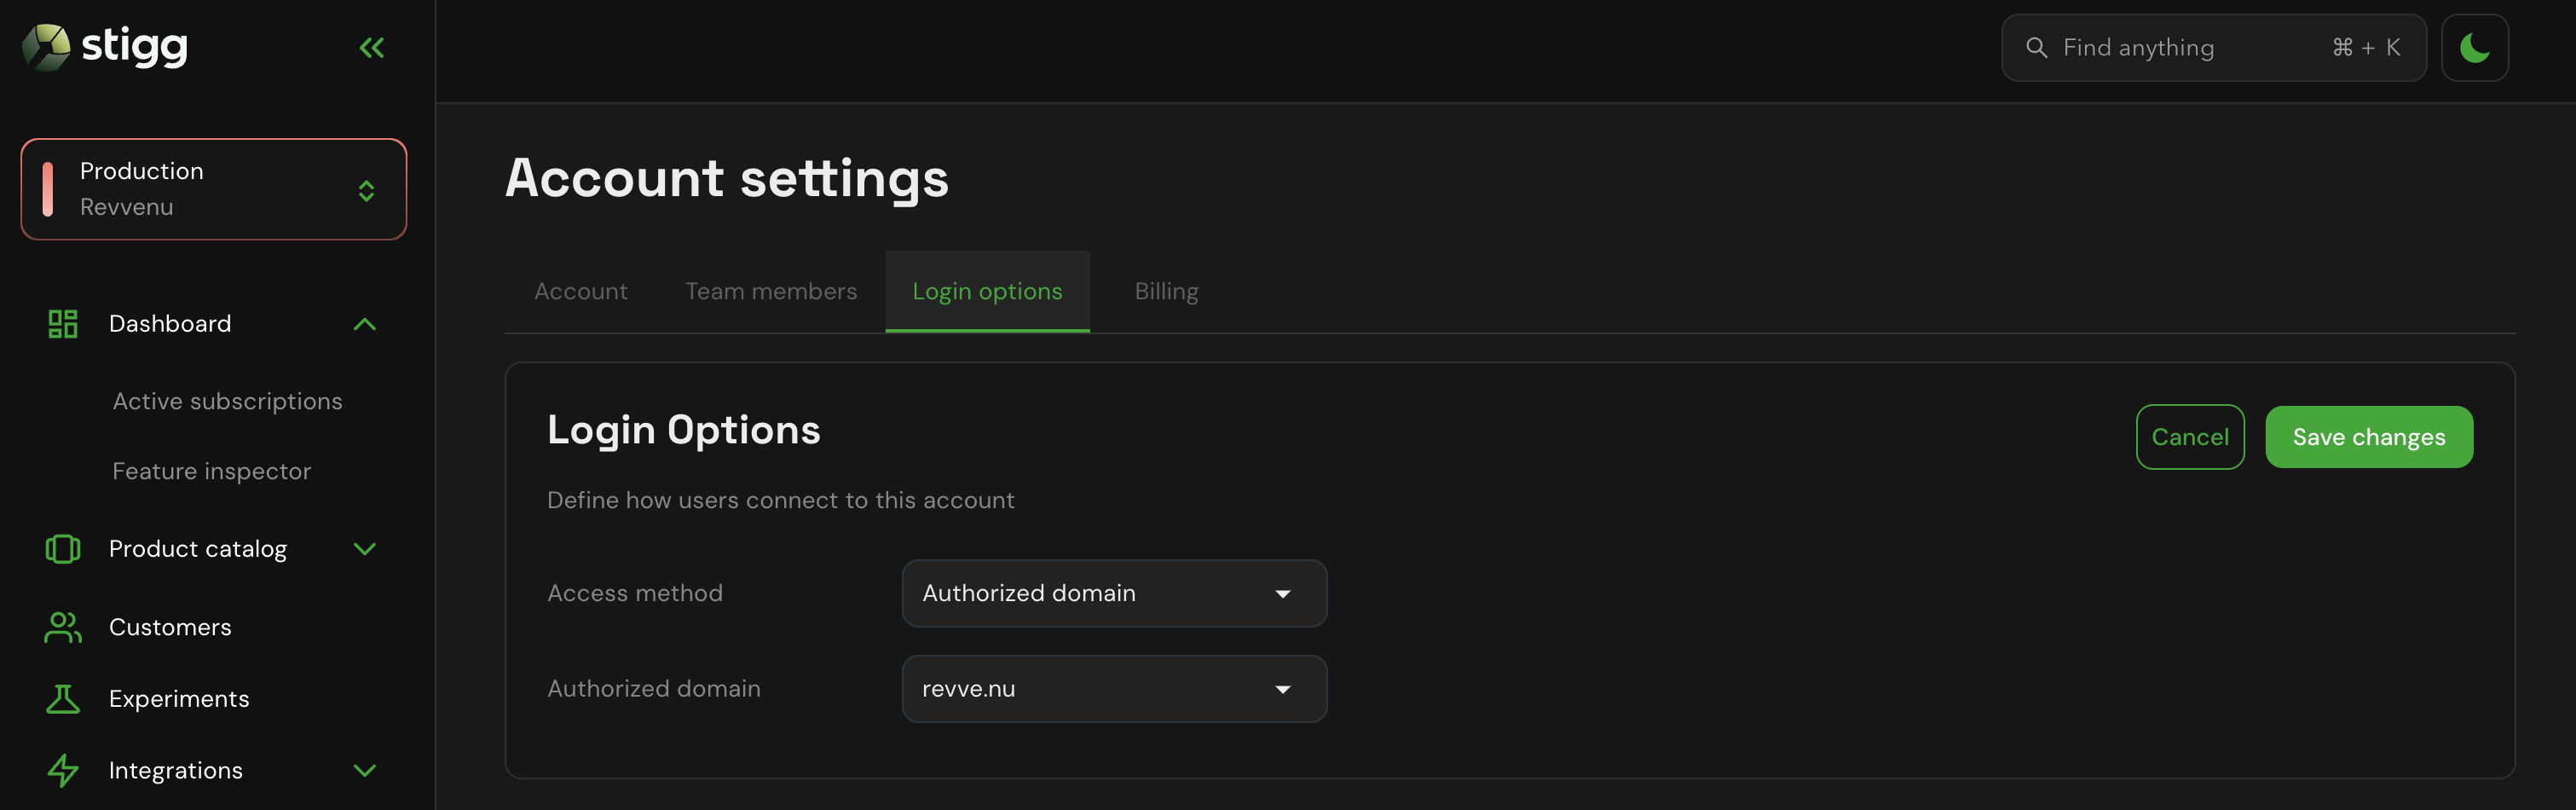Click Cancel button

(2190, 437)
